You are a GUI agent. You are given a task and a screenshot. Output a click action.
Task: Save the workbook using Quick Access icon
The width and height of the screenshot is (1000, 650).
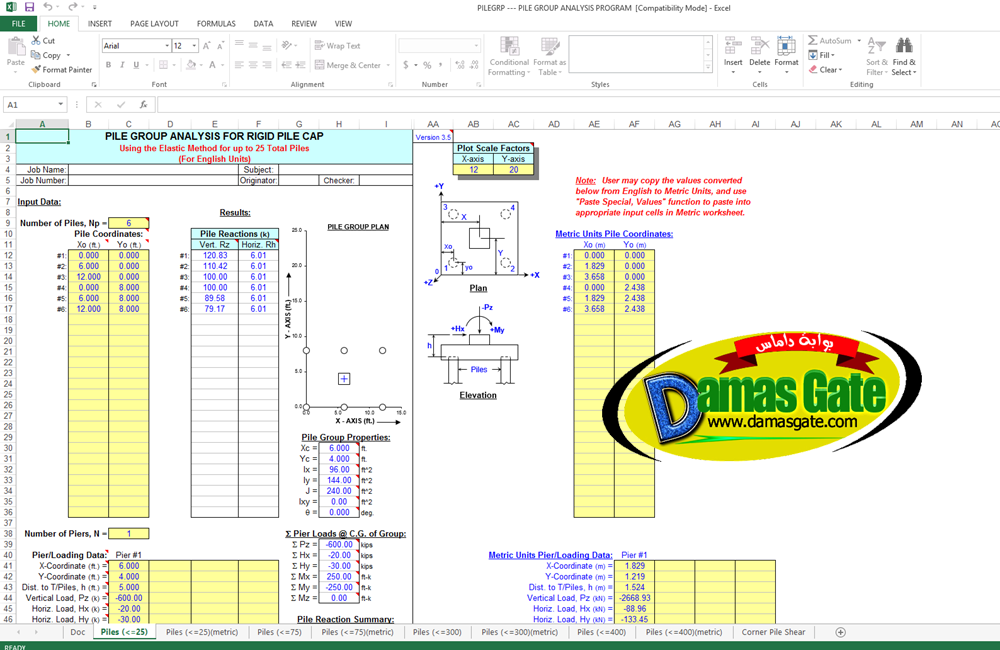(x=29, y=7)
